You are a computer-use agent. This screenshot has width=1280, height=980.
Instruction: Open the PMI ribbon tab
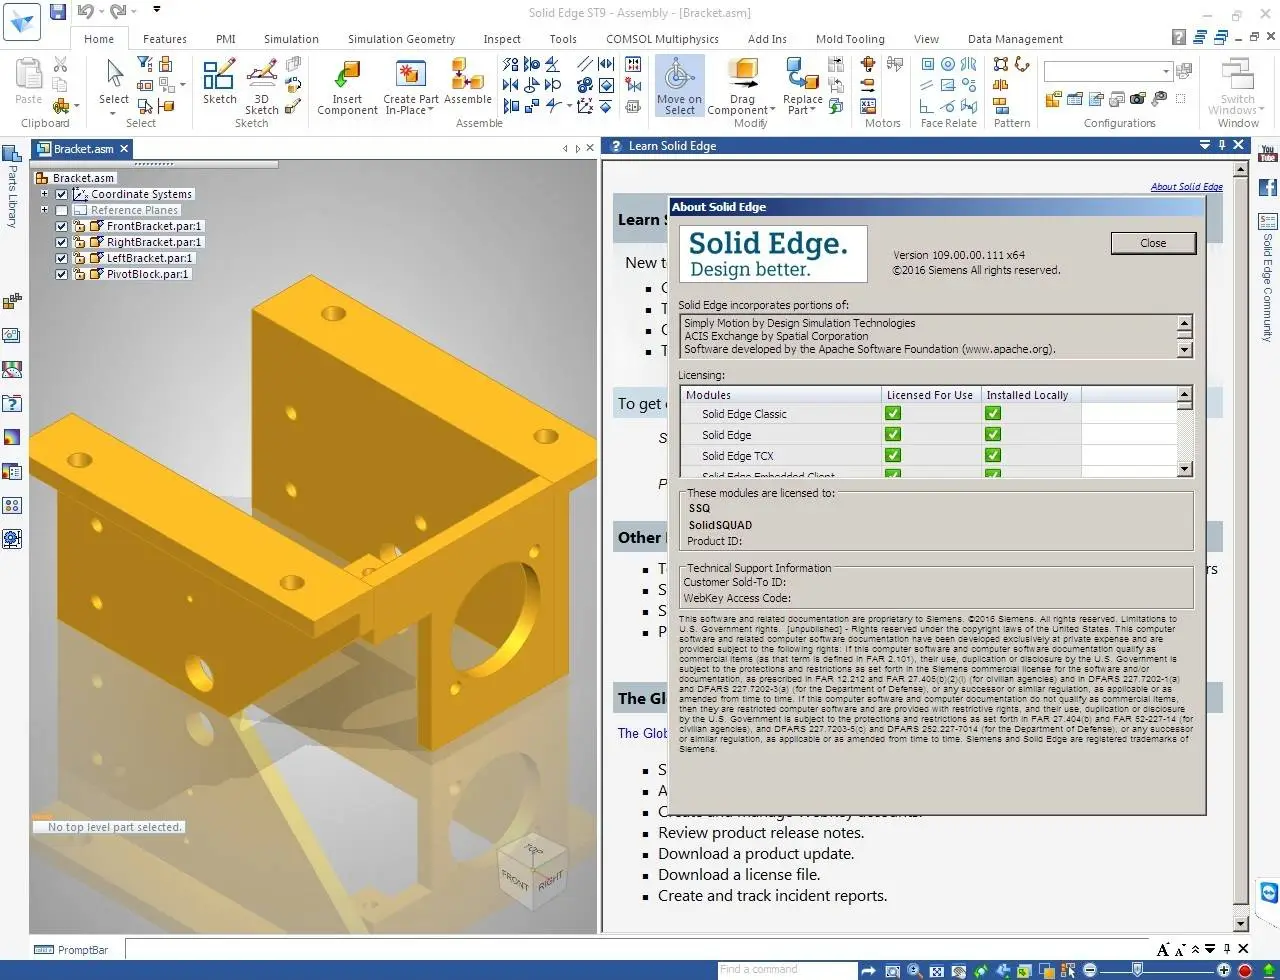[226, 39]
